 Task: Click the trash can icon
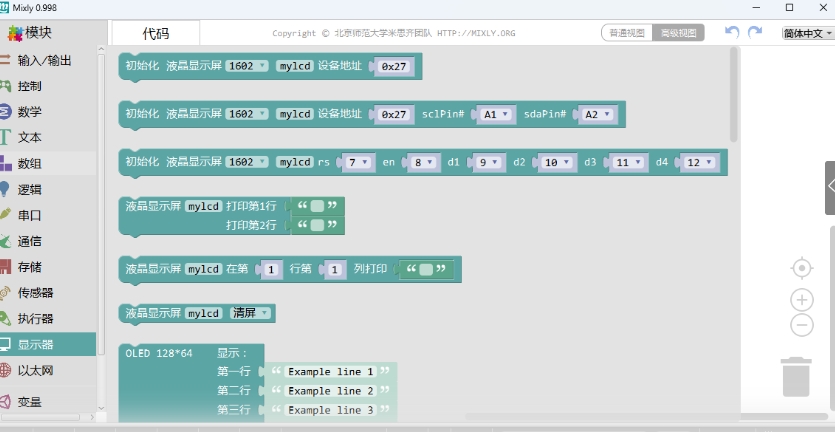tap(796, 377)
